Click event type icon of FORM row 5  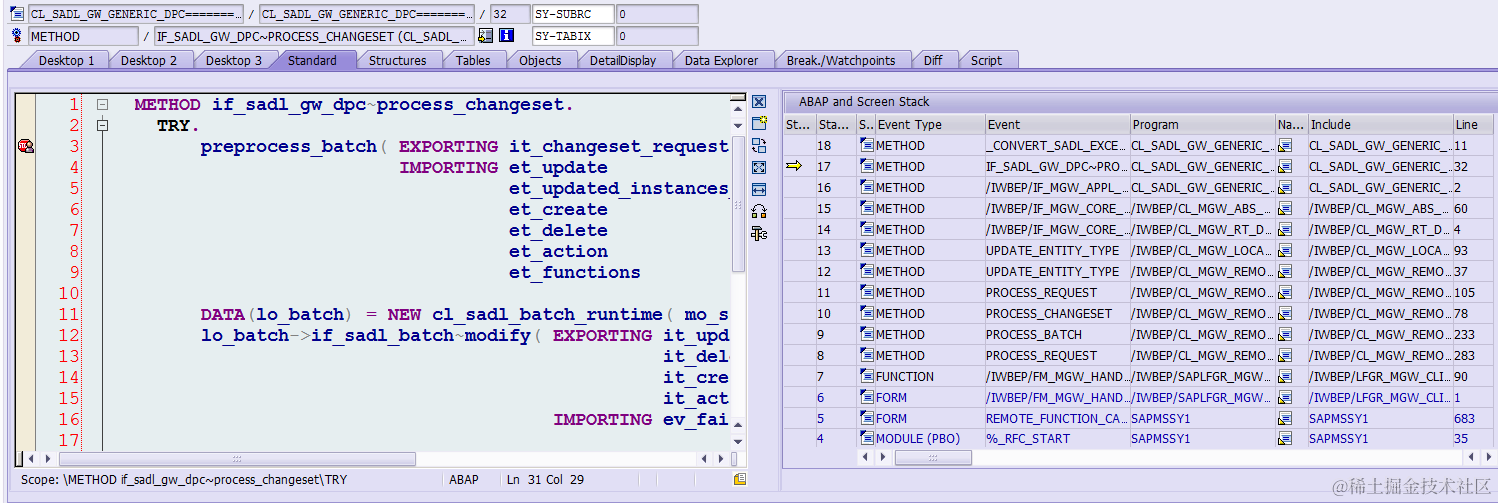point(867,419)
